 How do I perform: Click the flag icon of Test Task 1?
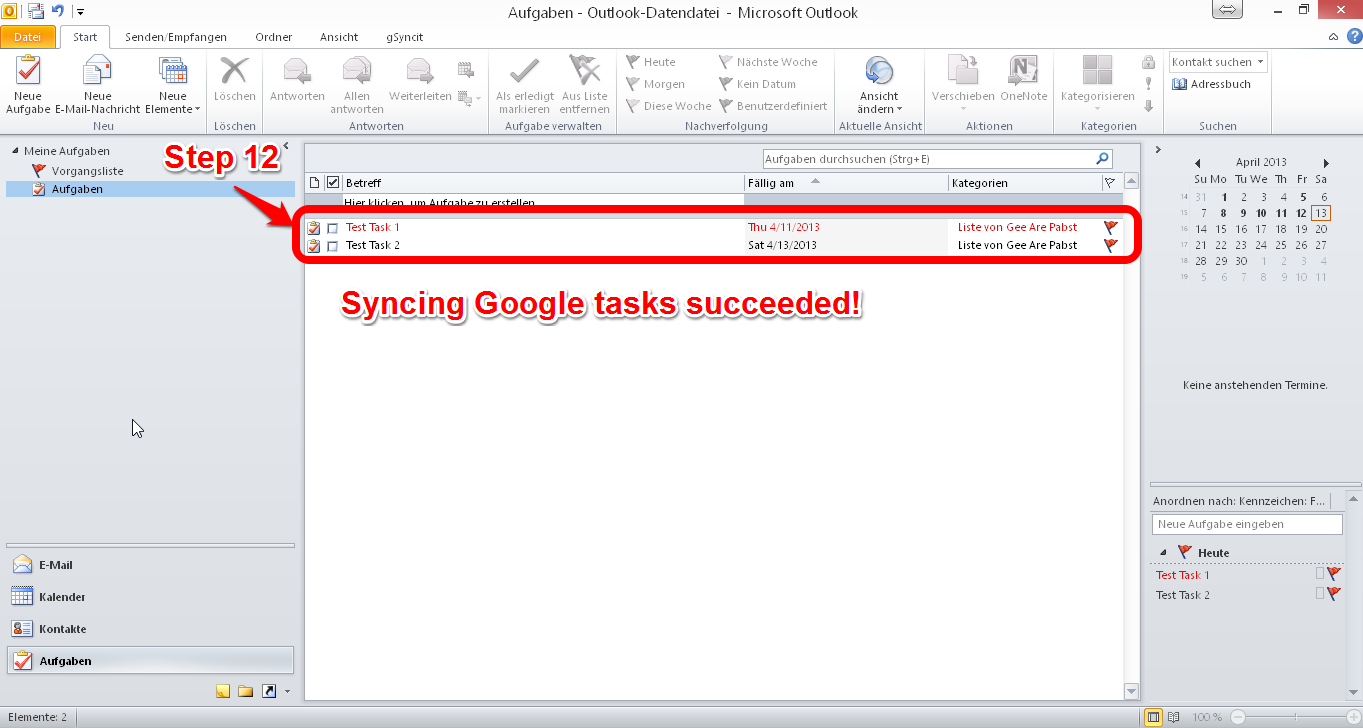point(1110,228)
